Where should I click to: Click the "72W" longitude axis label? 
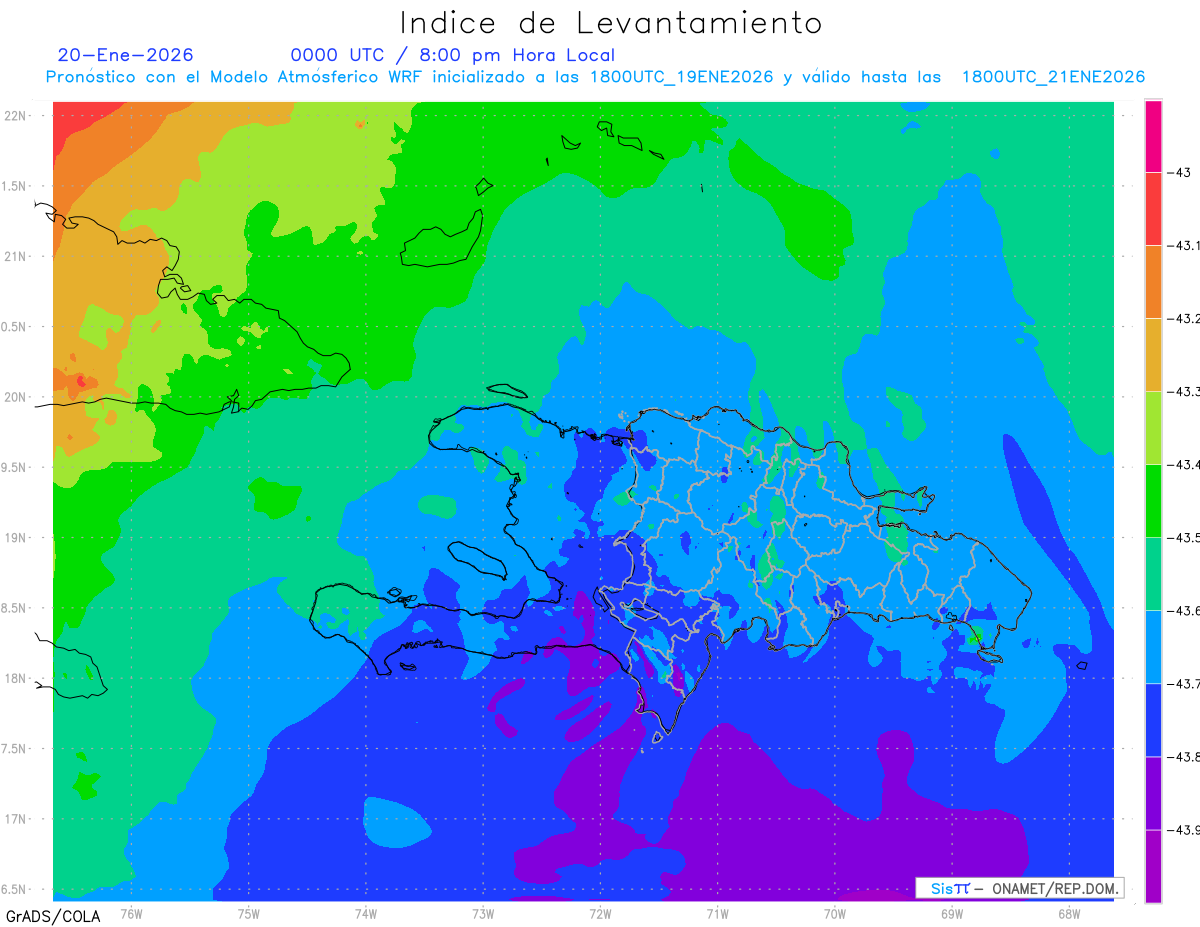point(600,913)
